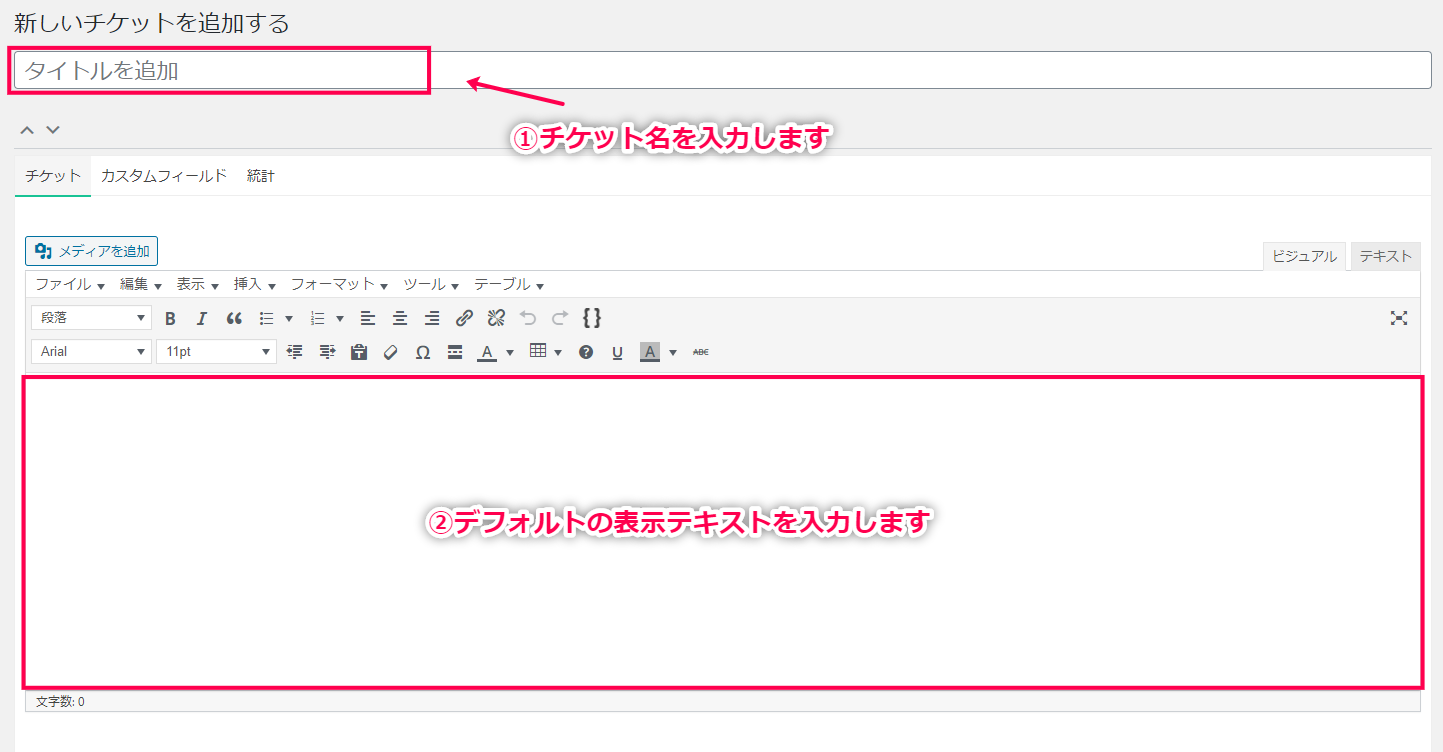Click the down chevron above the tabs
1443x752 pixels.
coord(53,130)
